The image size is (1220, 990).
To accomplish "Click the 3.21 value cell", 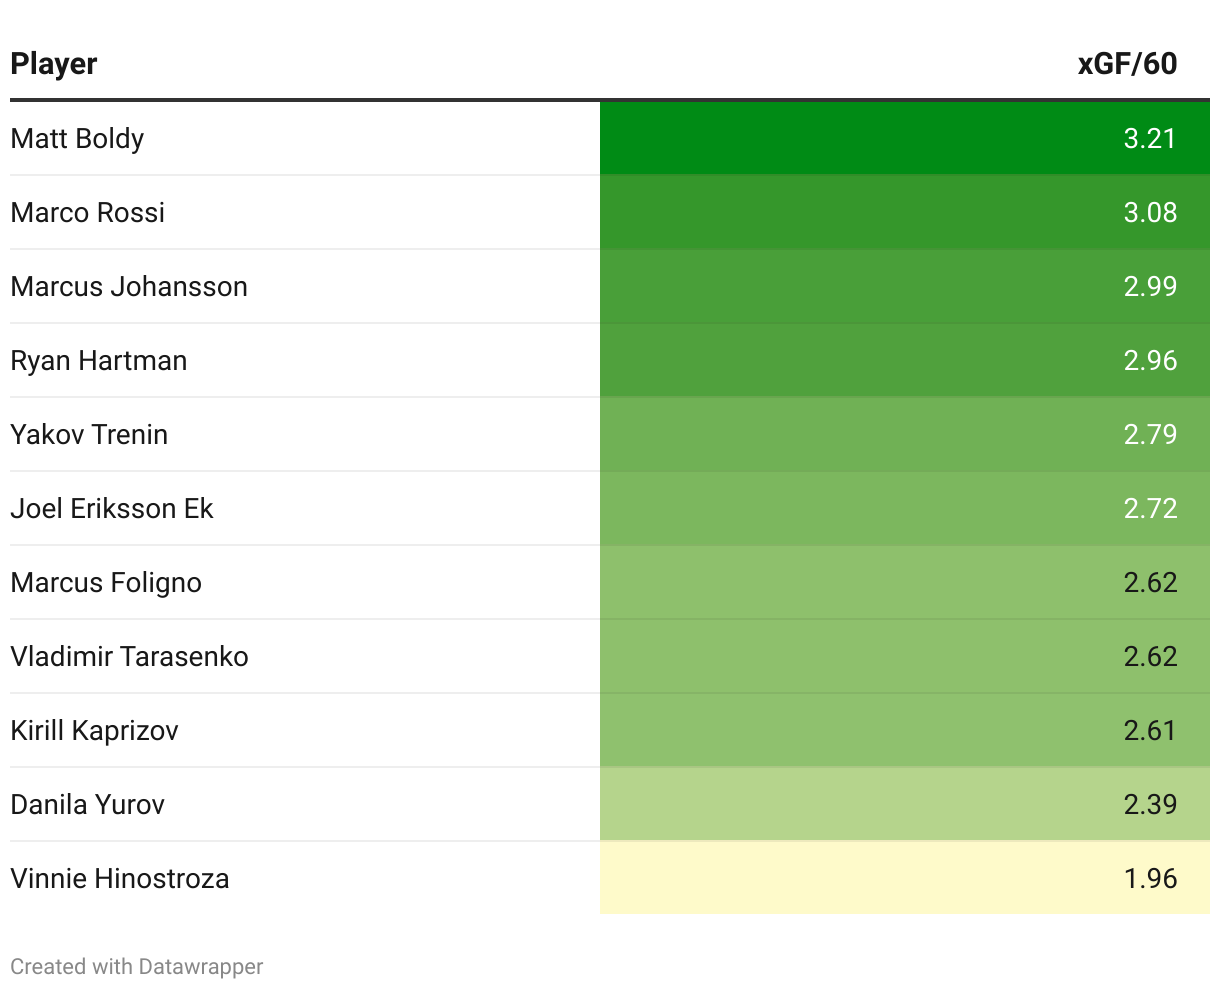I will click(905, 138).
